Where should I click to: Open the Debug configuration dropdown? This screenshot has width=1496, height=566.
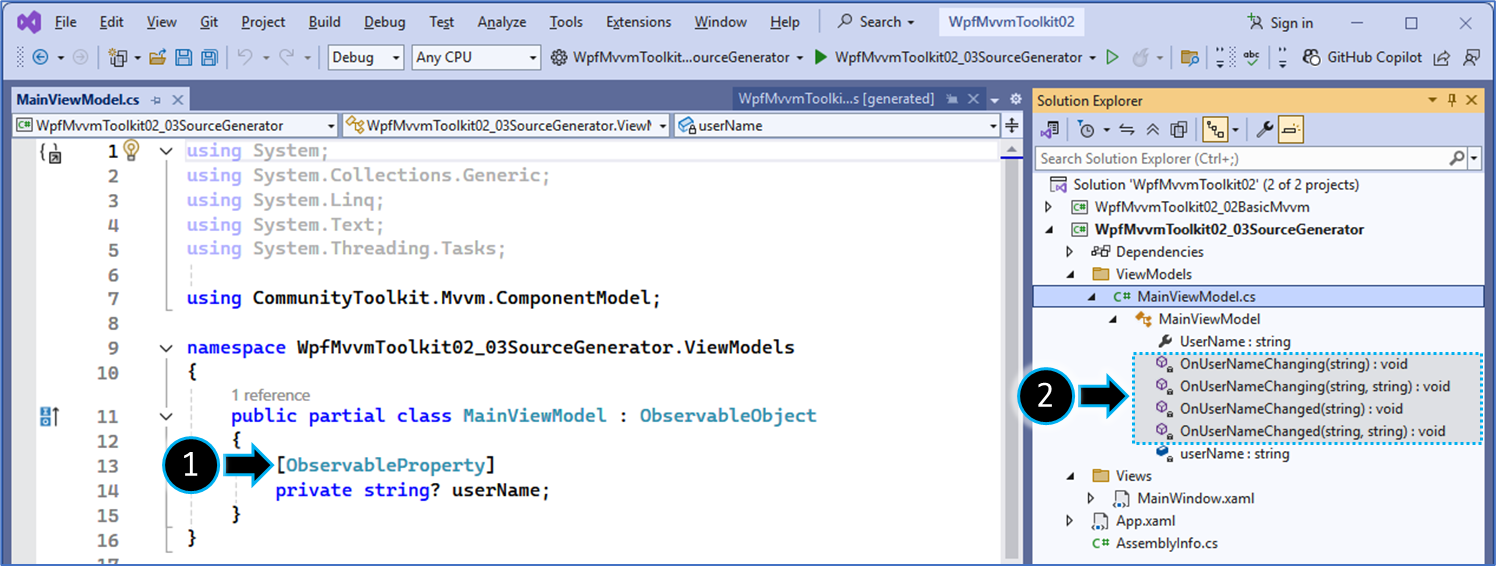366,58
